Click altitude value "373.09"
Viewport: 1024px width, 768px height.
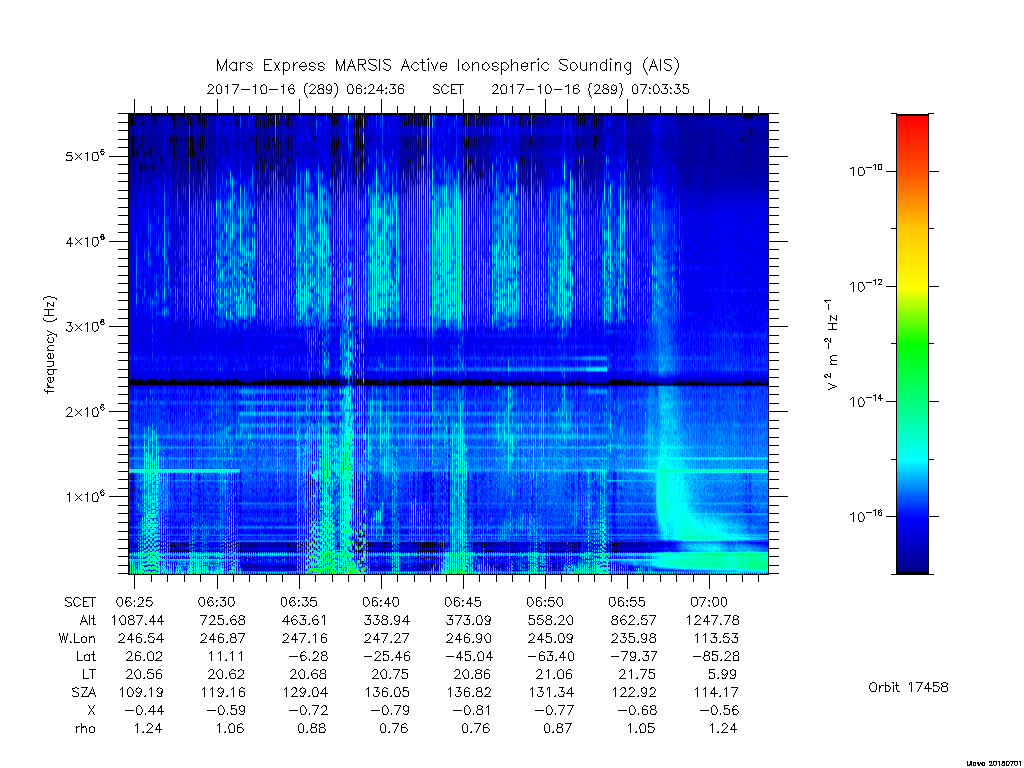[468, 620]
